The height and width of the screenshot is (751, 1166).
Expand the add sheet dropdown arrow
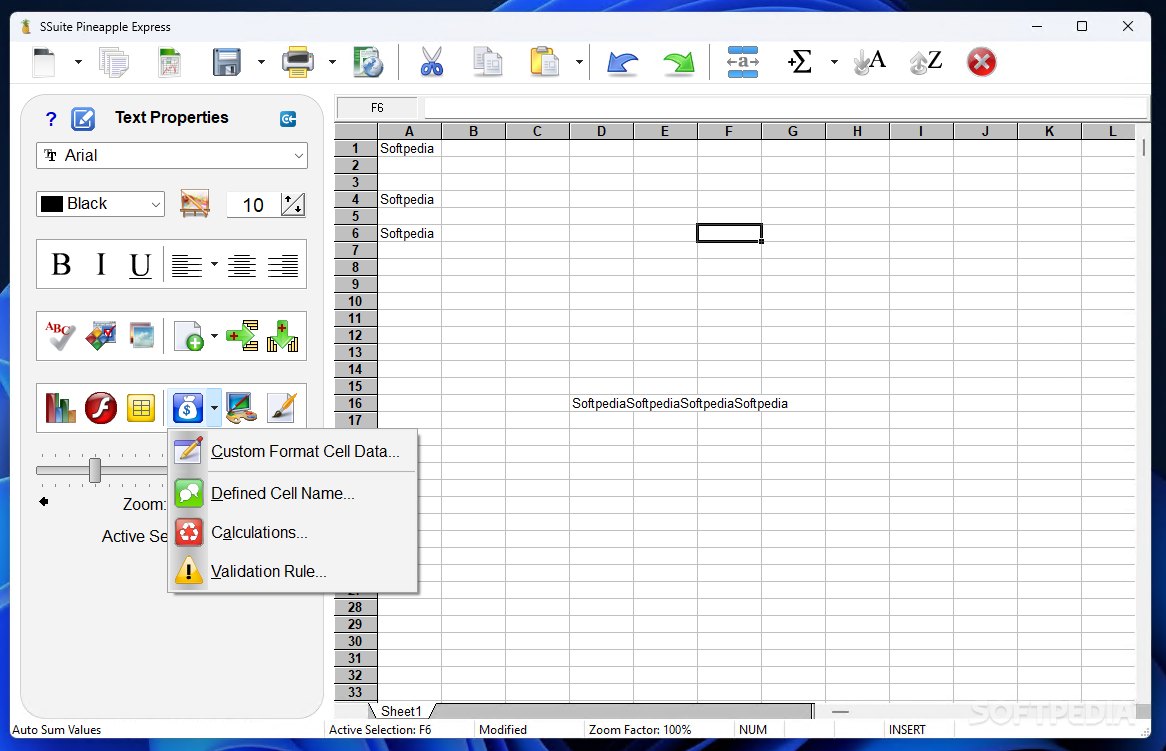[214, 336]
